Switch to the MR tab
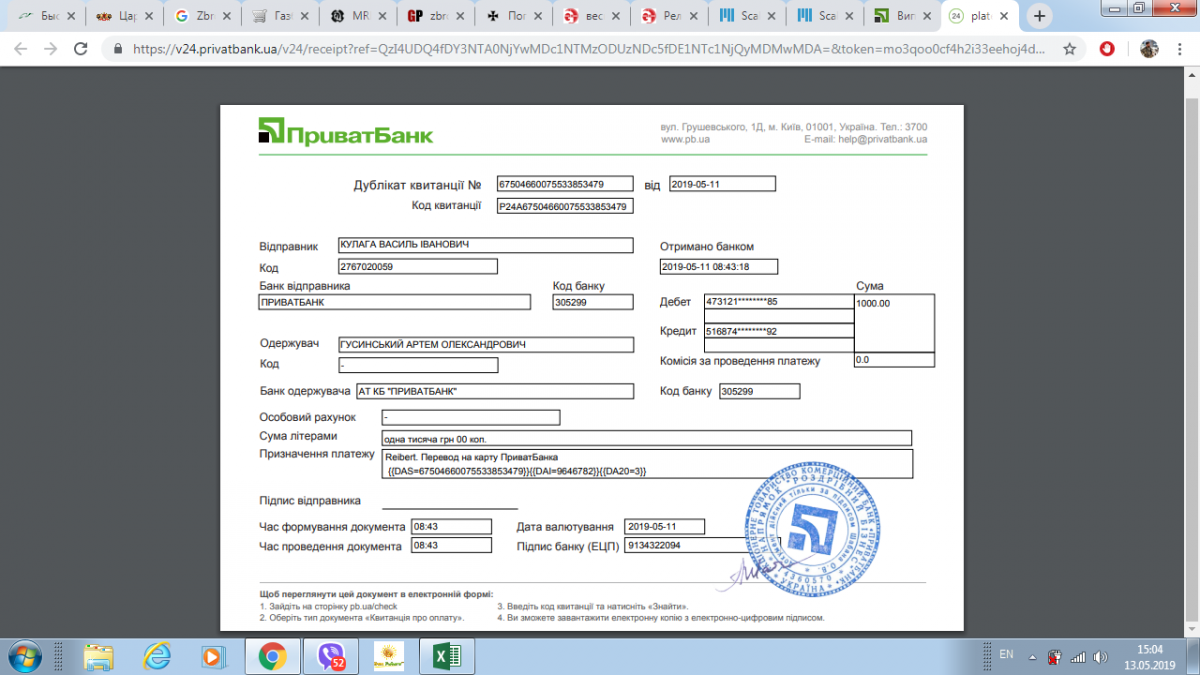The height and width of the screenshot is (675, 1200). pyautogui.click(x=355, y=16)
